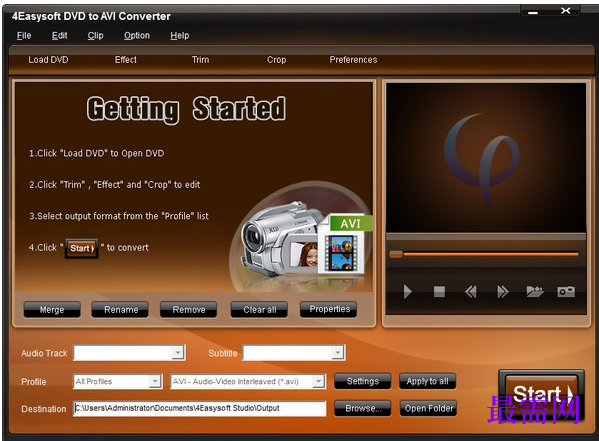Viewport: 599px width, 441px height.
Task: Open the Option menu
Action: (x=137, y=36)
